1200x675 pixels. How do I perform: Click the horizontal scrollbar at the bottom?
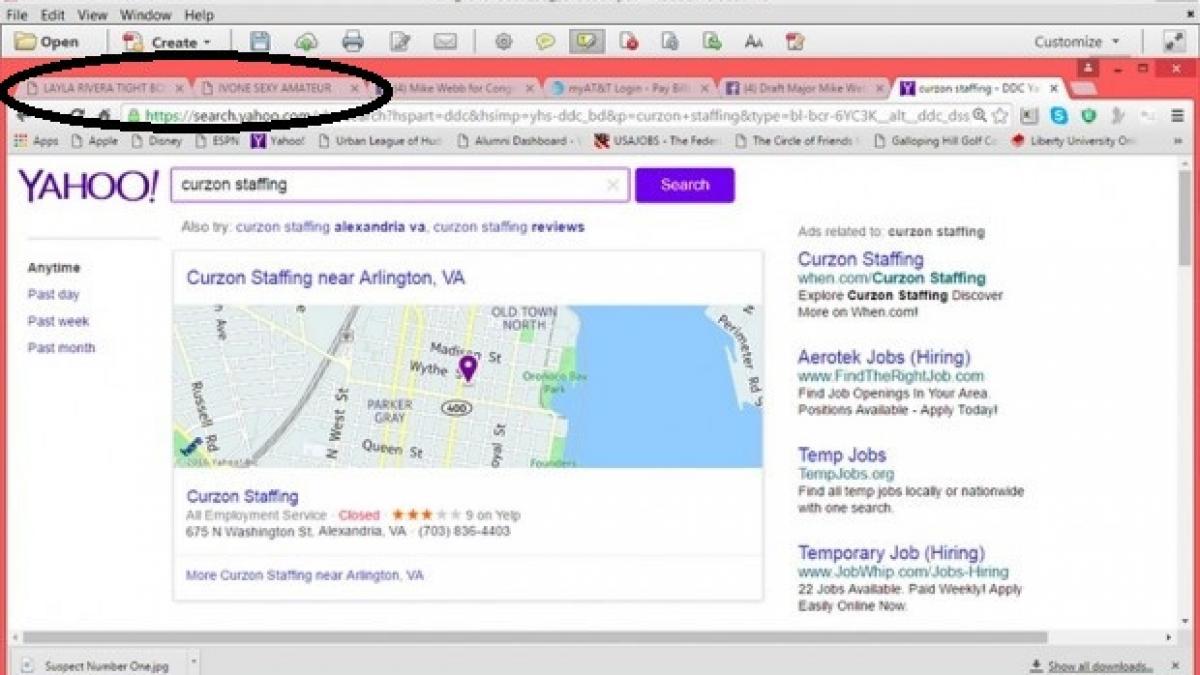tap(535, 637)
